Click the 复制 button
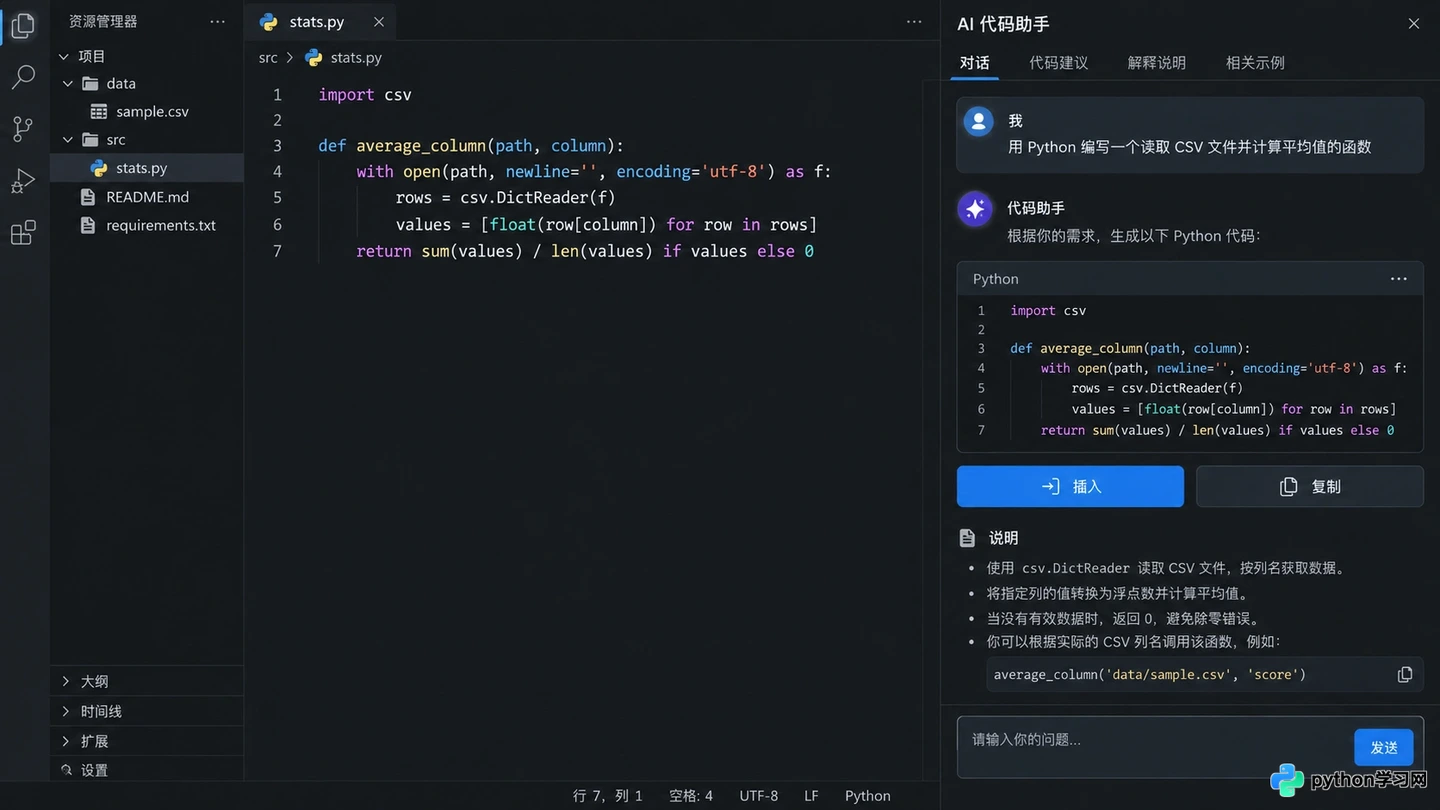The image size is (1440, 810). (x=1310, y=486)
